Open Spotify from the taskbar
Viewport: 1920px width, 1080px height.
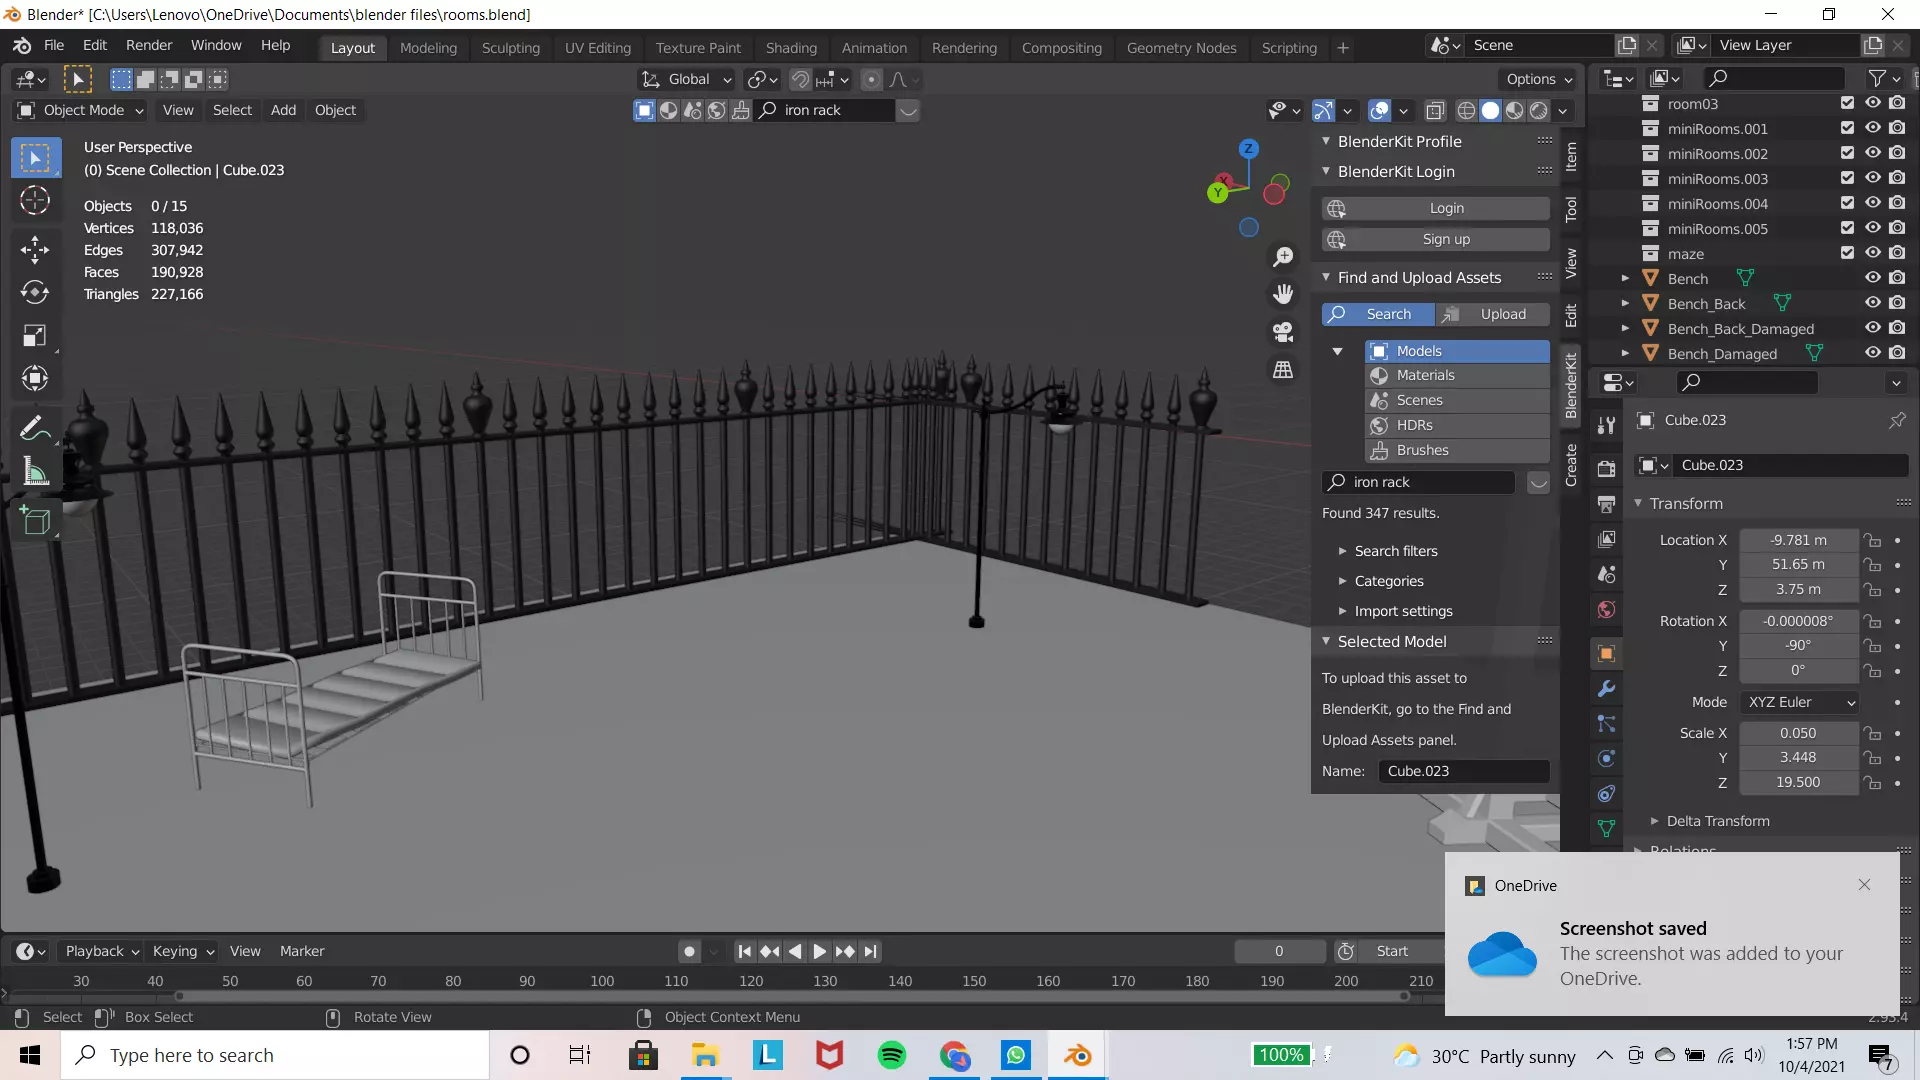(891, 1055)
